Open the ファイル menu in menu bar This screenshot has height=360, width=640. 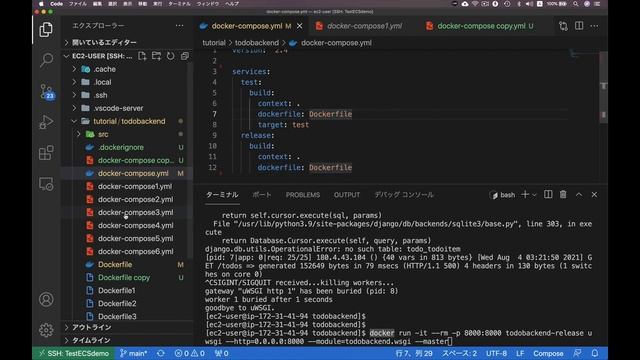[78, 4]
